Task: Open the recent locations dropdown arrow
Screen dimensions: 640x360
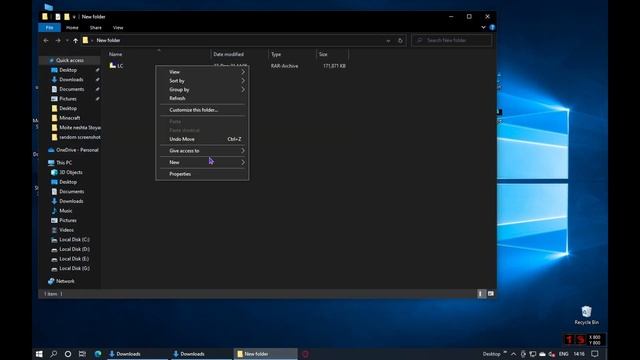Action: [67, 40]
